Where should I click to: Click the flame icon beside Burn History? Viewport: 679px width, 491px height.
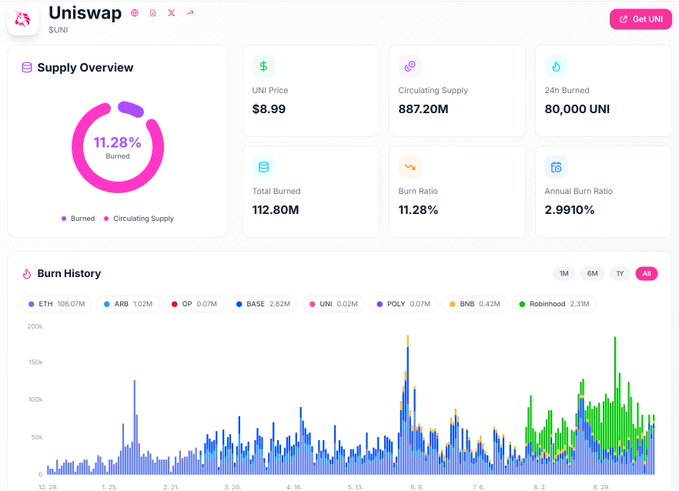[x=27, y=274]
